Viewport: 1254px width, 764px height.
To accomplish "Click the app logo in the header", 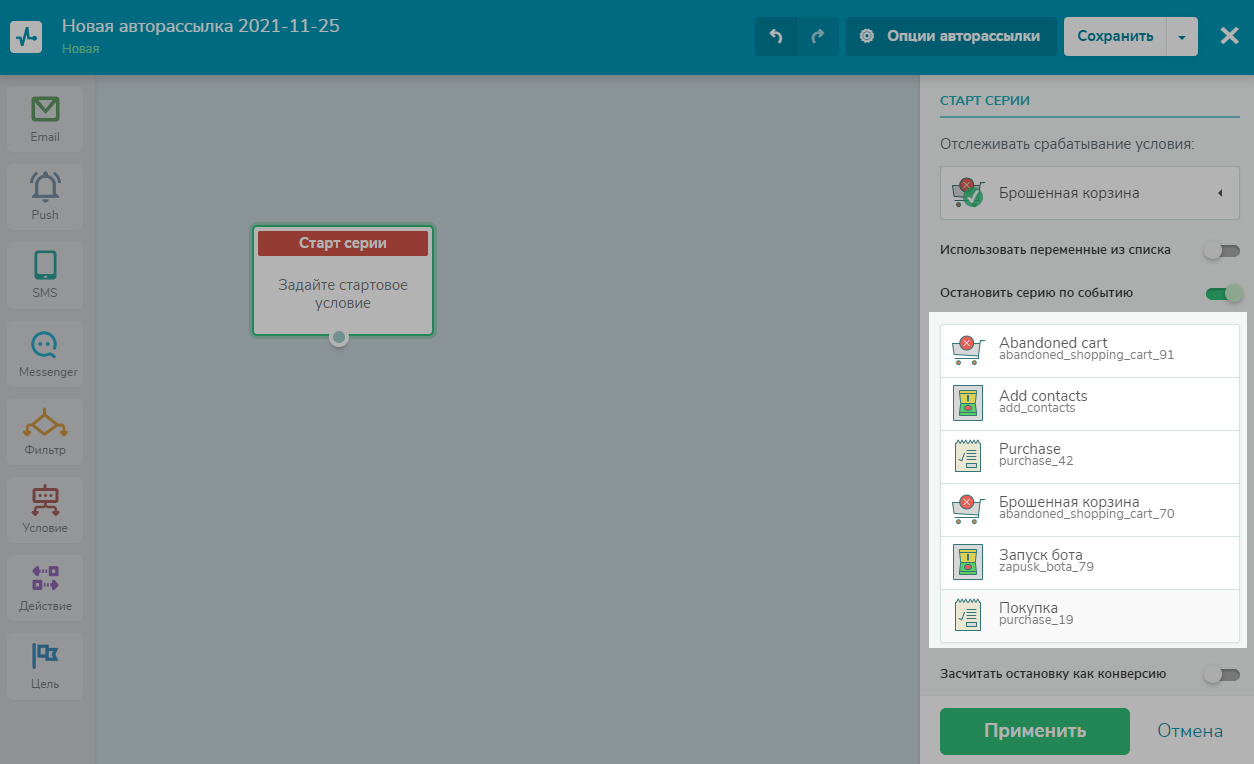I will coord(27,36).
